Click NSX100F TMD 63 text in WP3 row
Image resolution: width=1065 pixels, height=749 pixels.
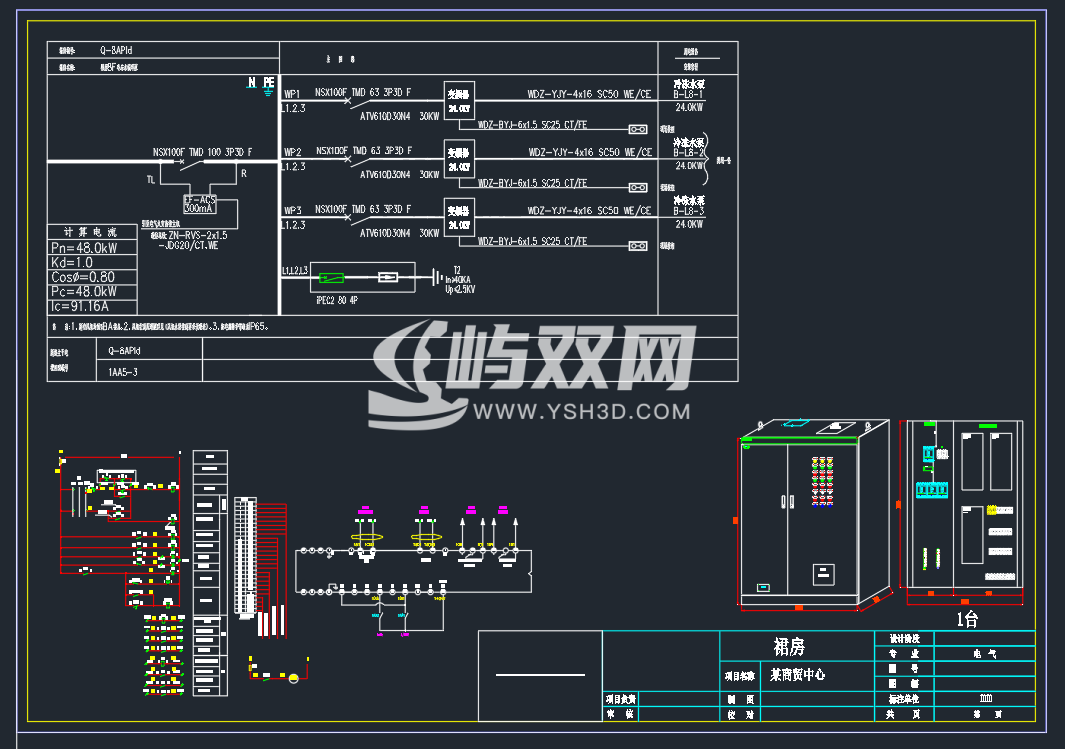(x=363, y=209)
